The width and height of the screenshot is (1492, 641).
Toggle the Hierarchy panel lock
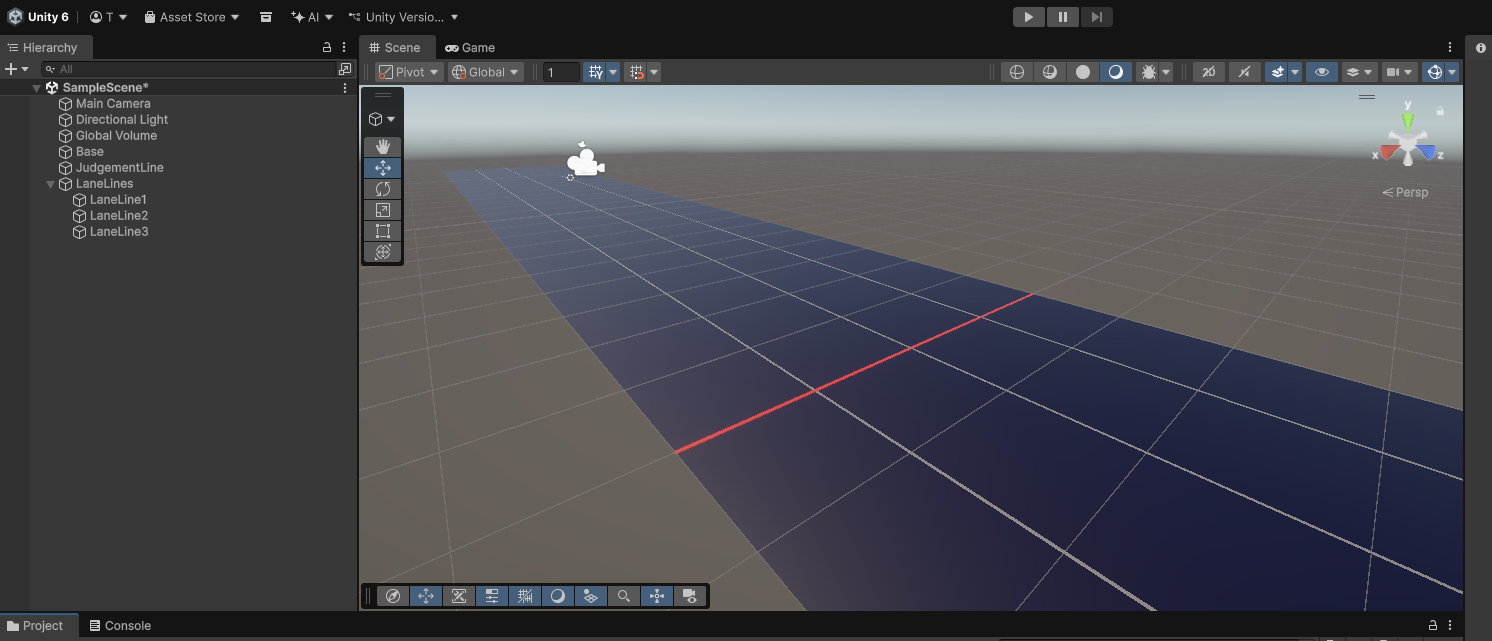[326, 47]
